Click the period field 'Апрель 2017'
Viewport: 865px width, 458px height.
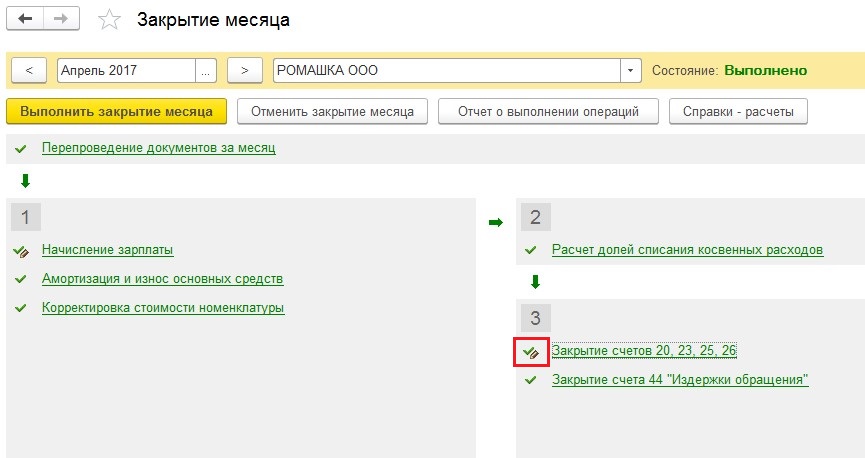[x=126, y=71]
